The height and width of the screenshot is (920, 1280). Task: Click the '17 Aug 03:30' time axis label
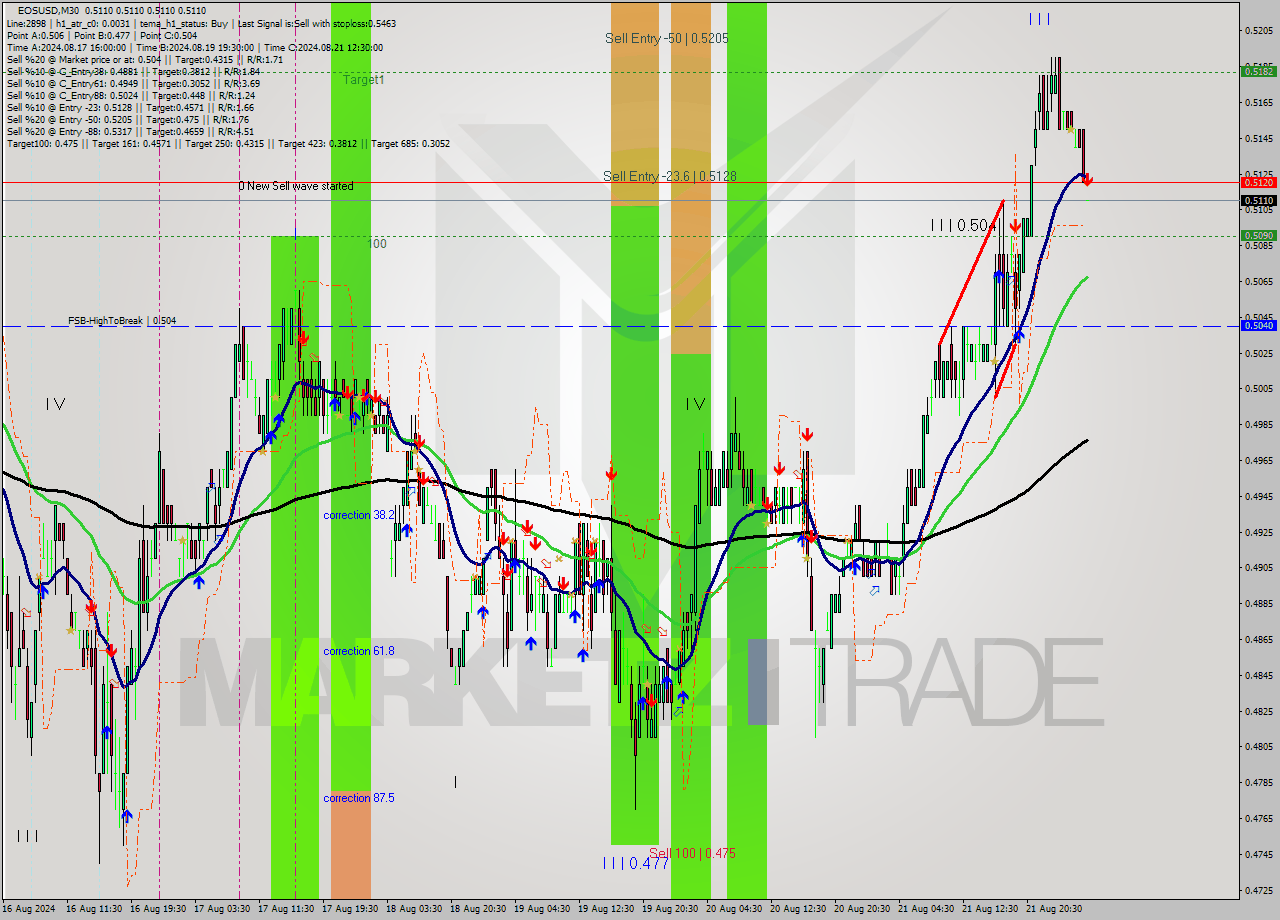tap(222, 909)
